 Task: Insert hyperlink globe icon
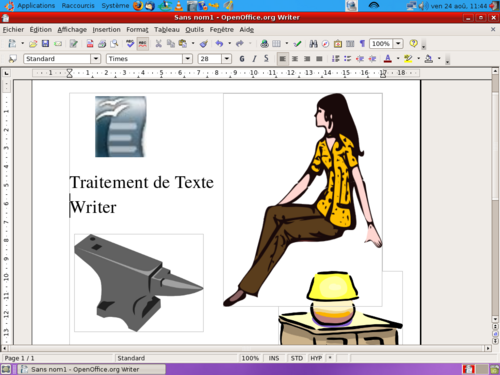tap(264, 44)
